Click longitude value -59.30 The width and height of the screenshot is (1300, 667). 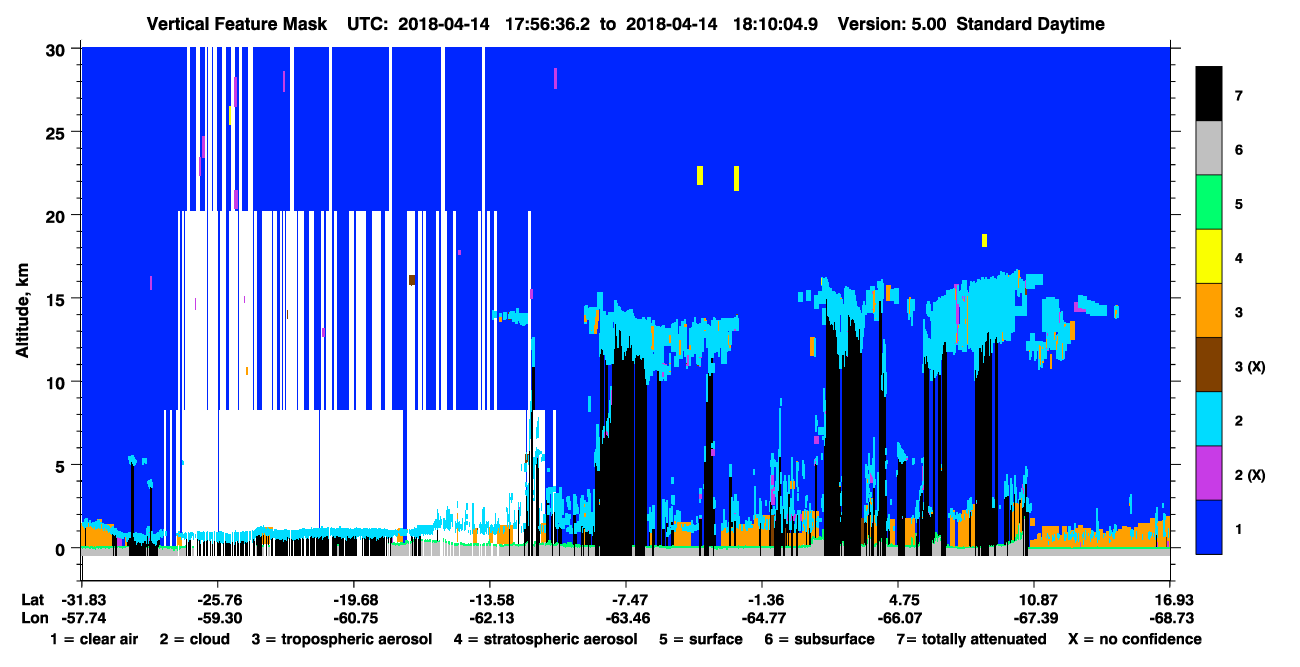218,619
